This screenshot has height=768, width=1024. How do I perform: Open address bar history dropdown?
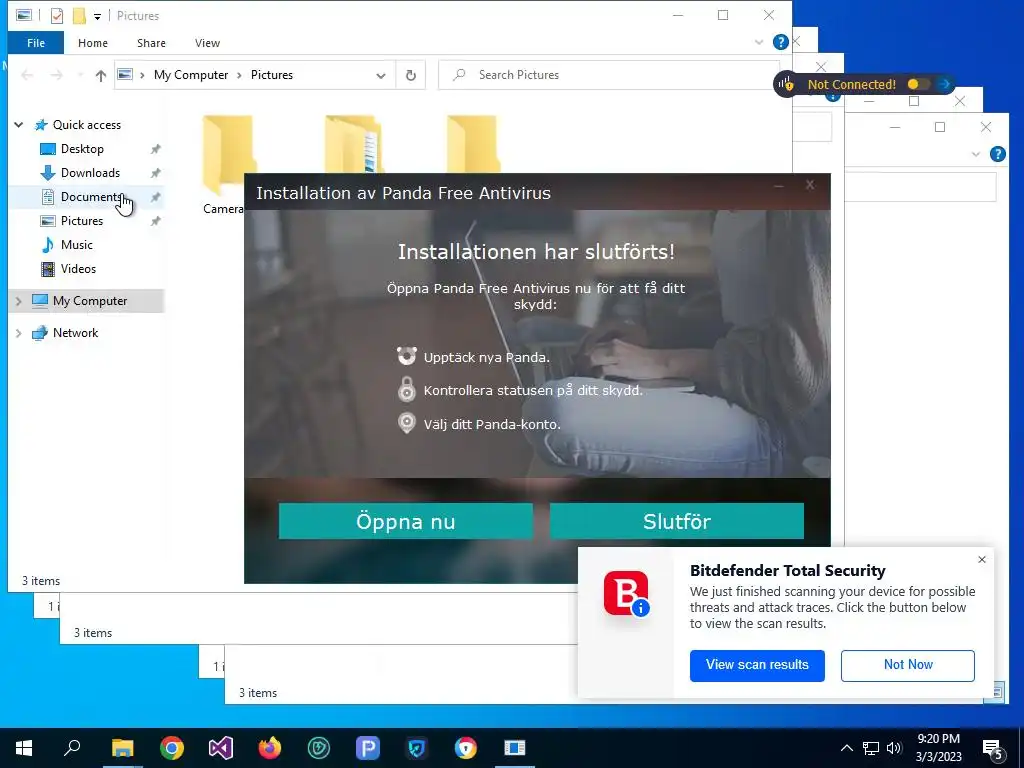point(381,75)
